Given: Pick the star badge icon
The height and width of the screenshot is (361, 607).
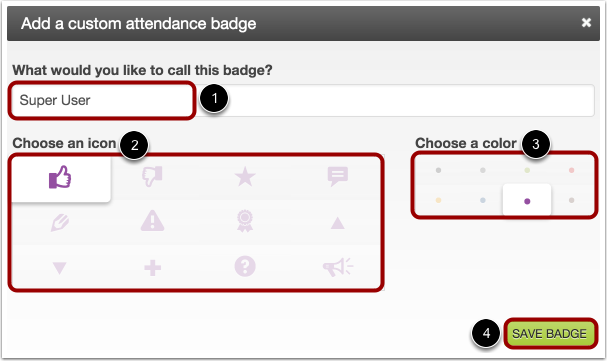Looking at the screenshot, I should pyautogui.click(x=245, y=177).
